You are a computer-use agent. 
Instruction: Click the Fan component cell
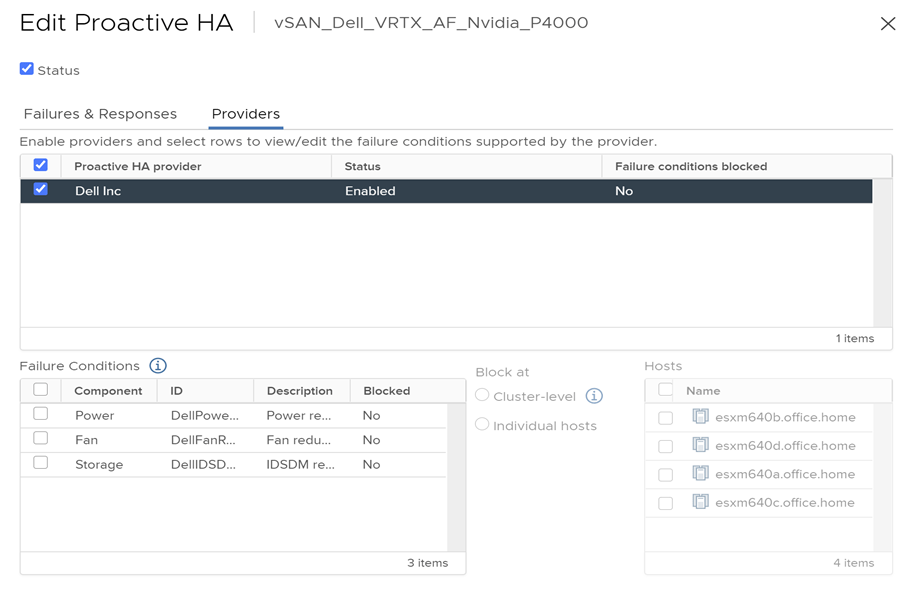[x=86, y=440]
